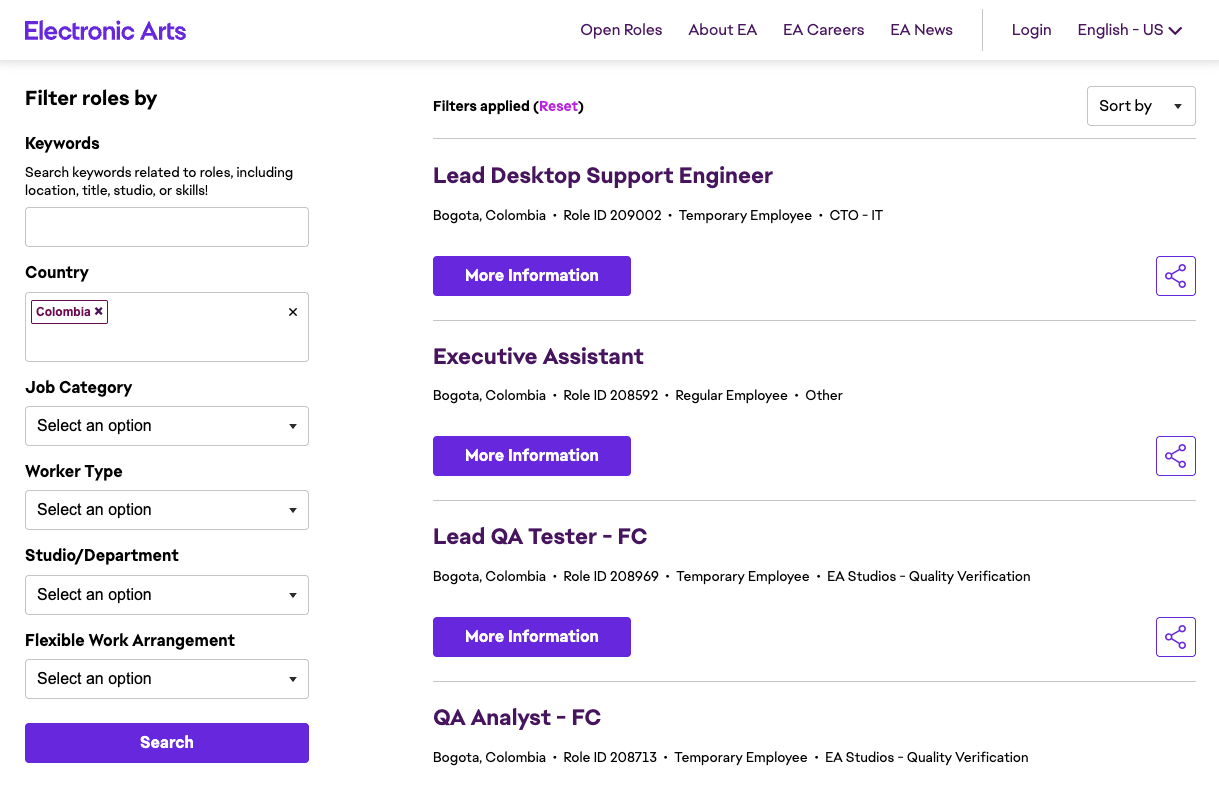Reset the applied filters
Image resolution: width=1219 pixels, height=787 pixels.
click(x=558, y=106)
